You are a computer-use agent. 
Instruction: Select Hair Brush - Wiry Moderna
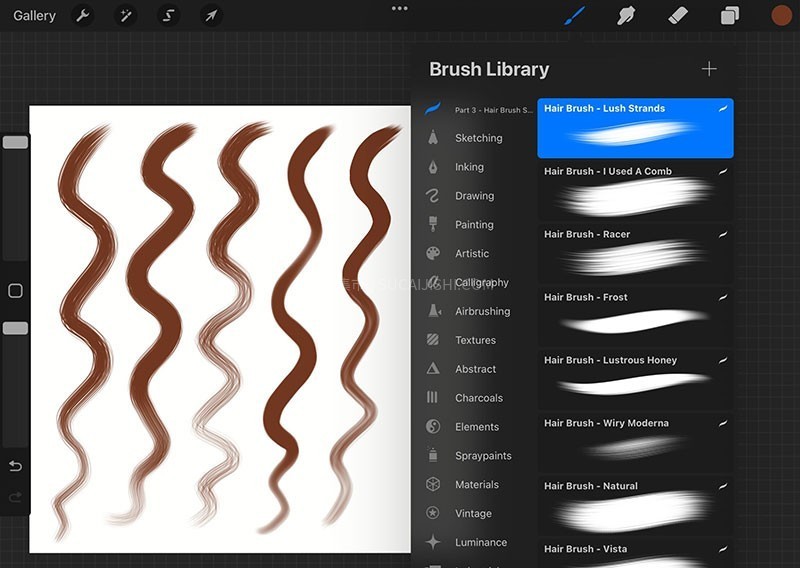click(635, 443)
